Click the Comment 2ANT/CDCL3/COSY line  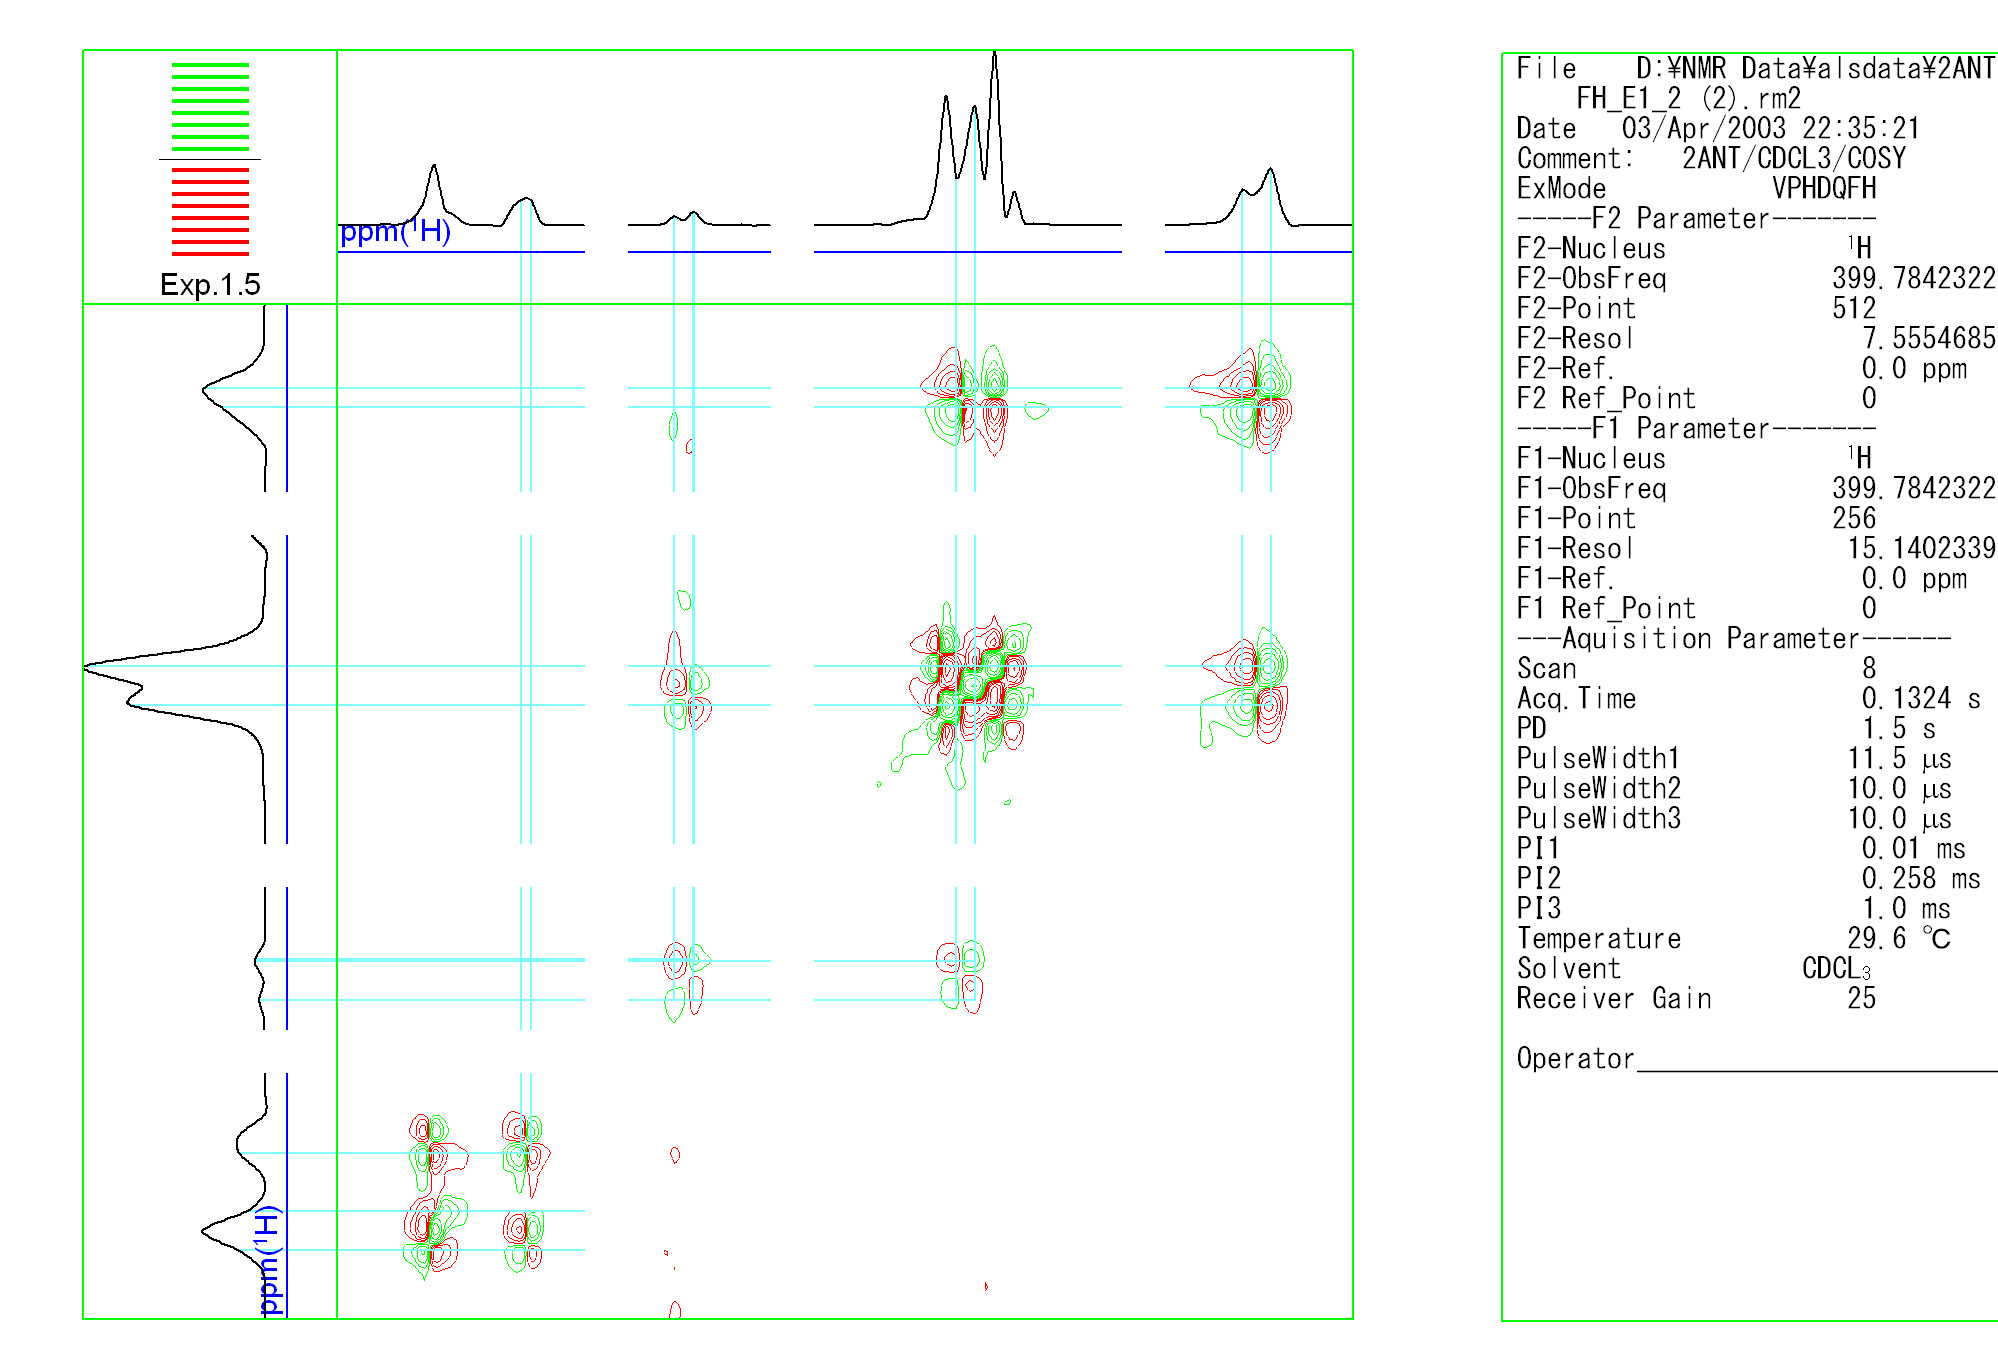click(1711, 158)
